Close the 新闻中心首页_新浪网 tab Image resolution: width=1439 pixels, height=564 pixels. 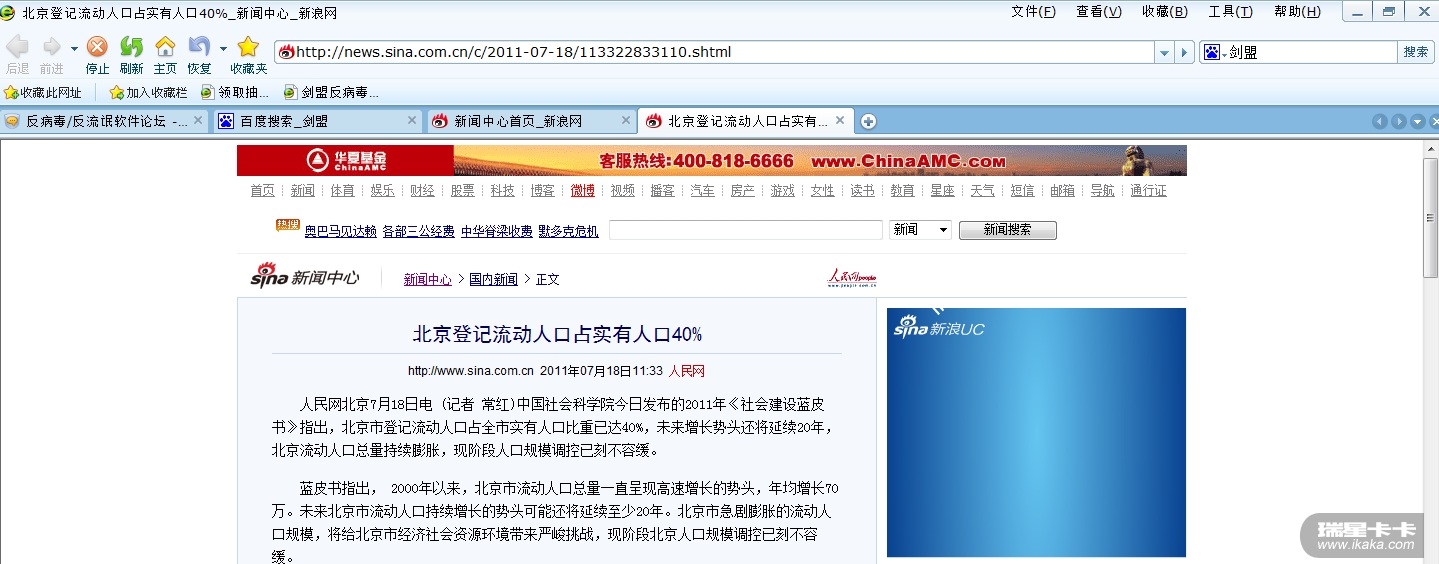point(626,120)
